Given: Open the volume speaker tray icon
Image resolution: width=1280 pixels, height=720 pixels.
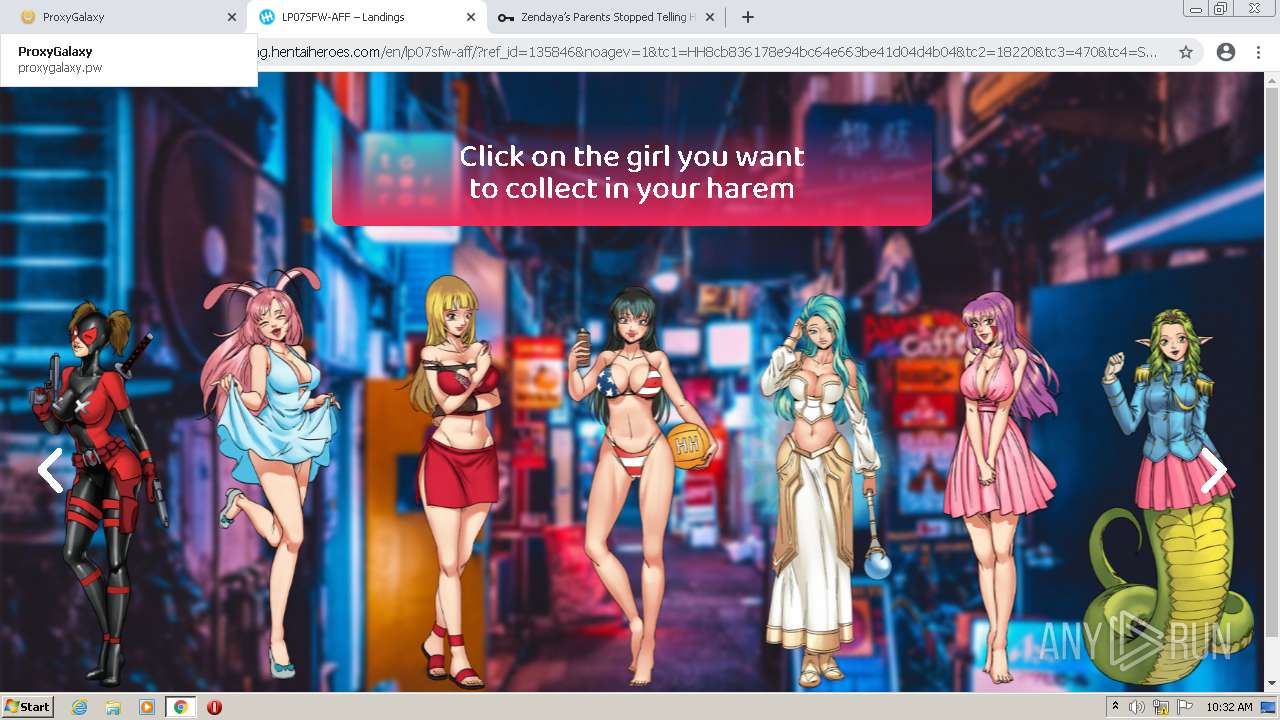Looking at the screenshot, I should coord(1136,707).
